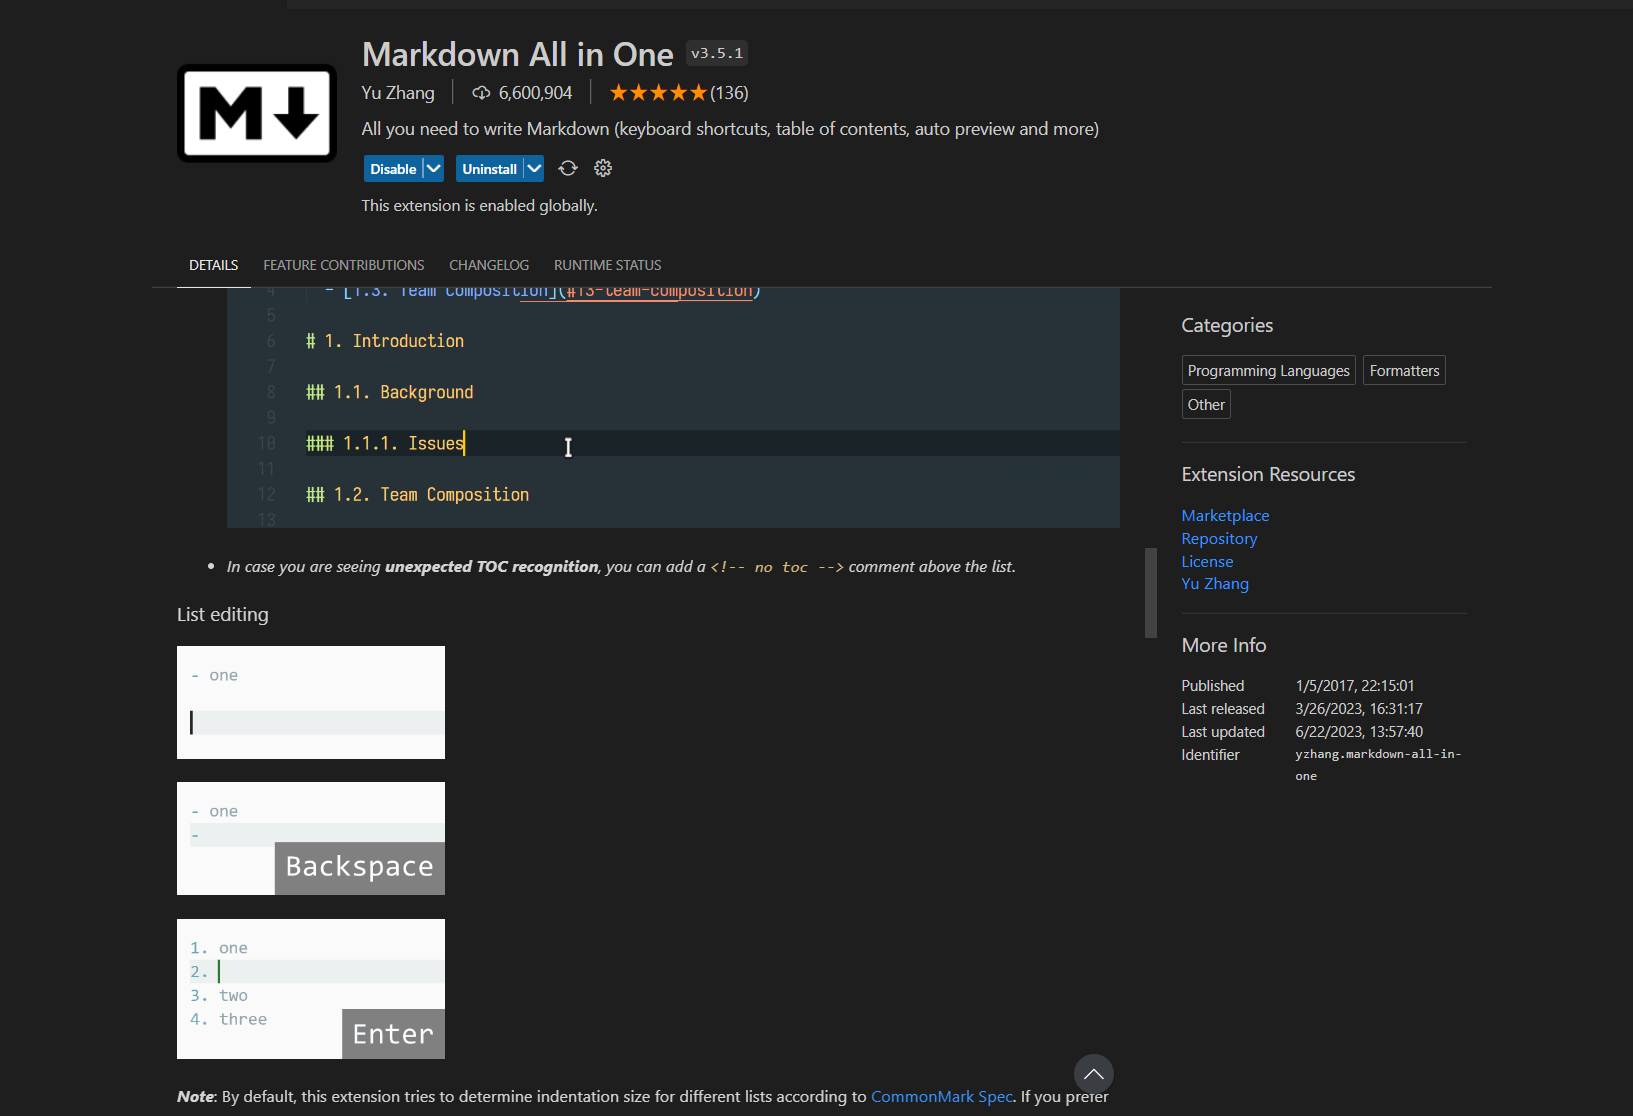This screenshot has height=1116, width=1633.
Task: Click the Uninstall button
Action: (489, 169)
